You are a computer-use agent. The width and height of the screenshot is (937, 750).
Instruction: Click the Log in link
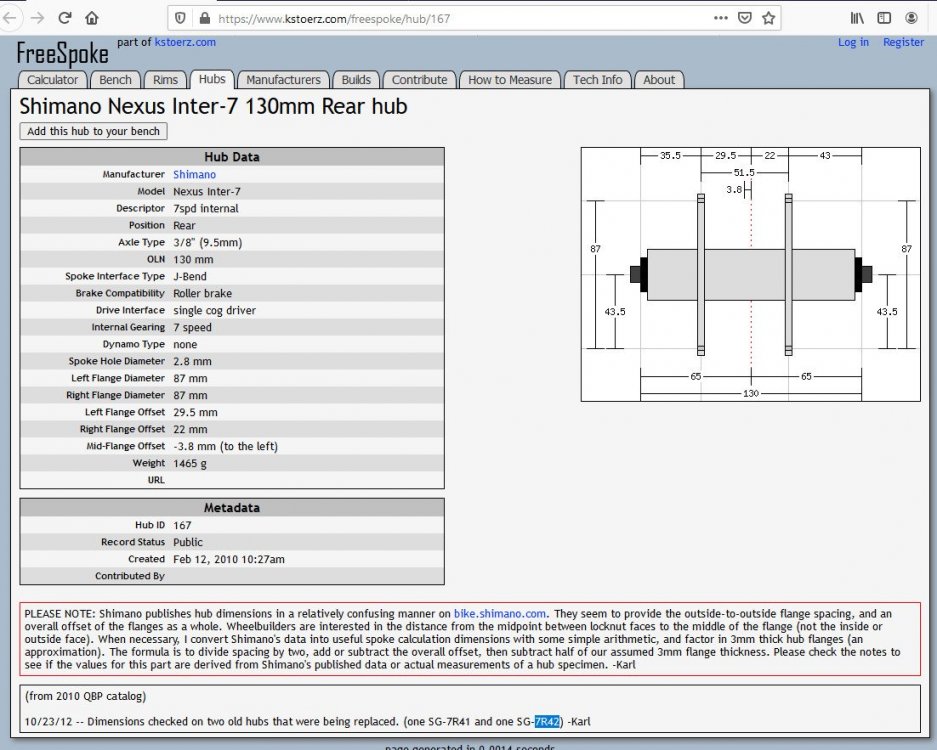point(853,42)
